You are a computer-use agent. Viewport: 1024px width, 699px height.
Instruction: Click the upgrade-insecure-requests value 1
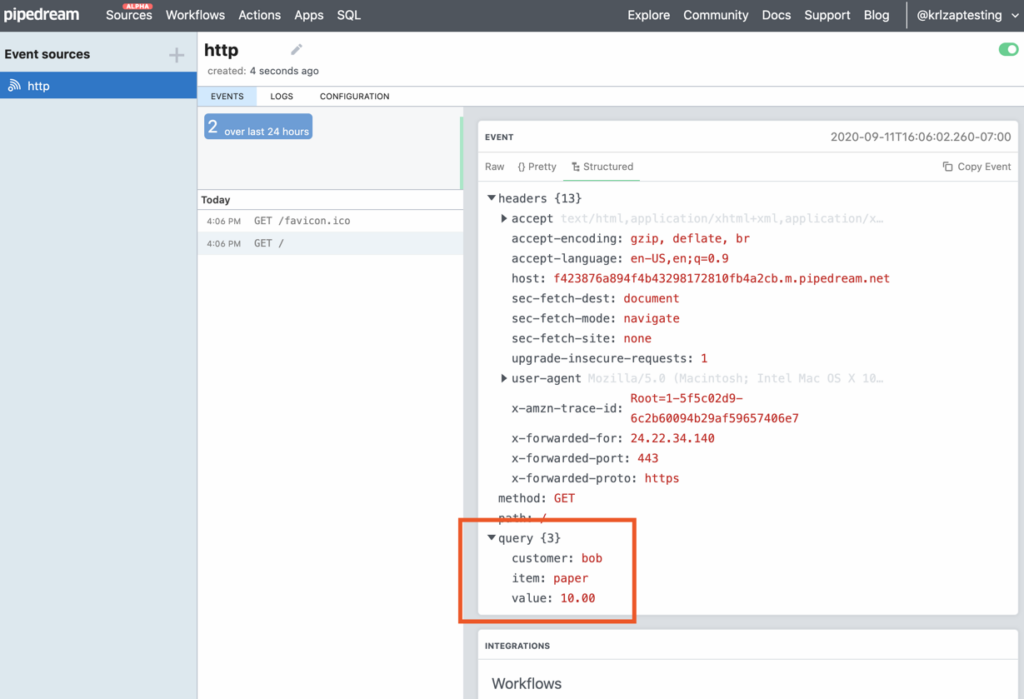point(704,358)
